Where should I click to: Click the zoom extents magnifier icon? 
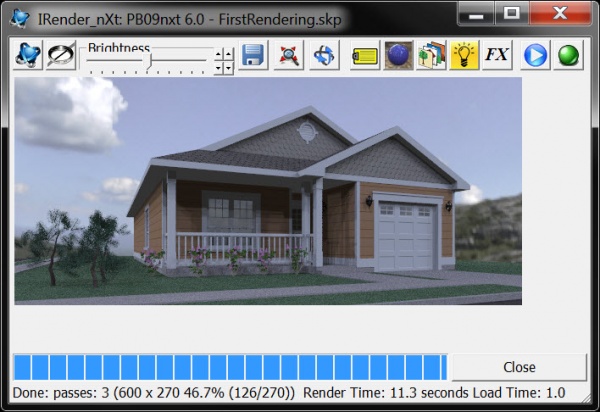pyautogui.click(x=289, y=55)
